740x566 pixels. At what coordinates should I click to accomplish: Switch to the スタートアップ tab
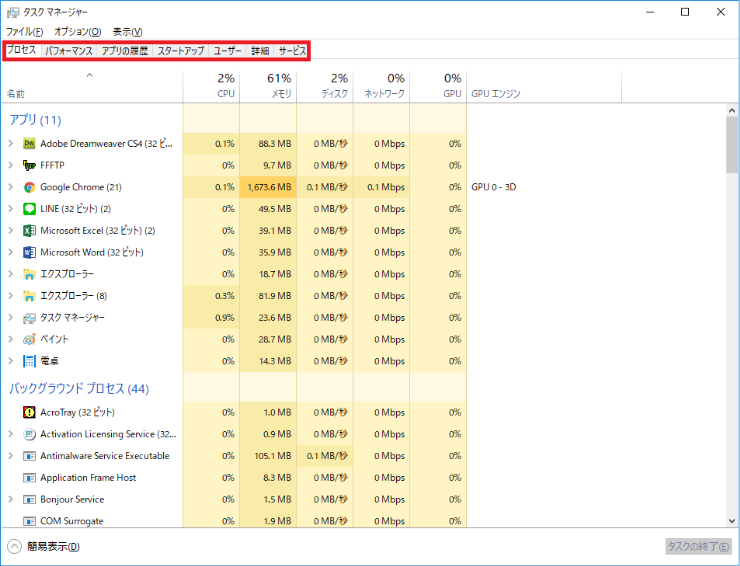click(181, 51)
